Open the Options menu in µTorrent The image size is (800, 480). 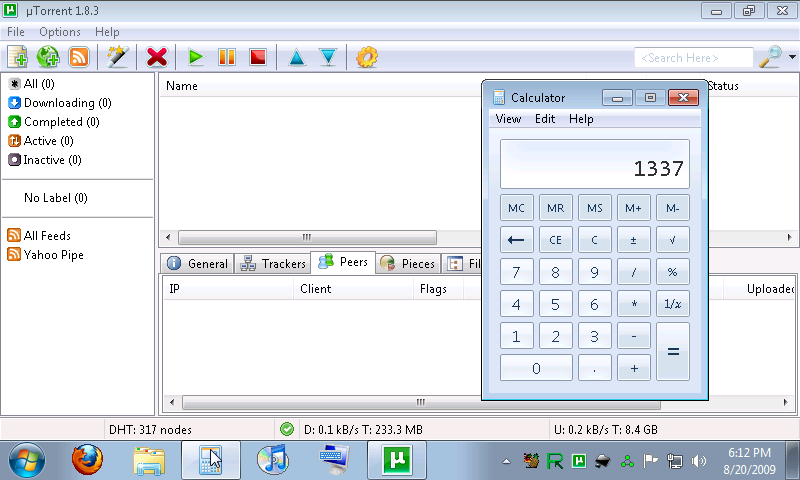[60, 32]
